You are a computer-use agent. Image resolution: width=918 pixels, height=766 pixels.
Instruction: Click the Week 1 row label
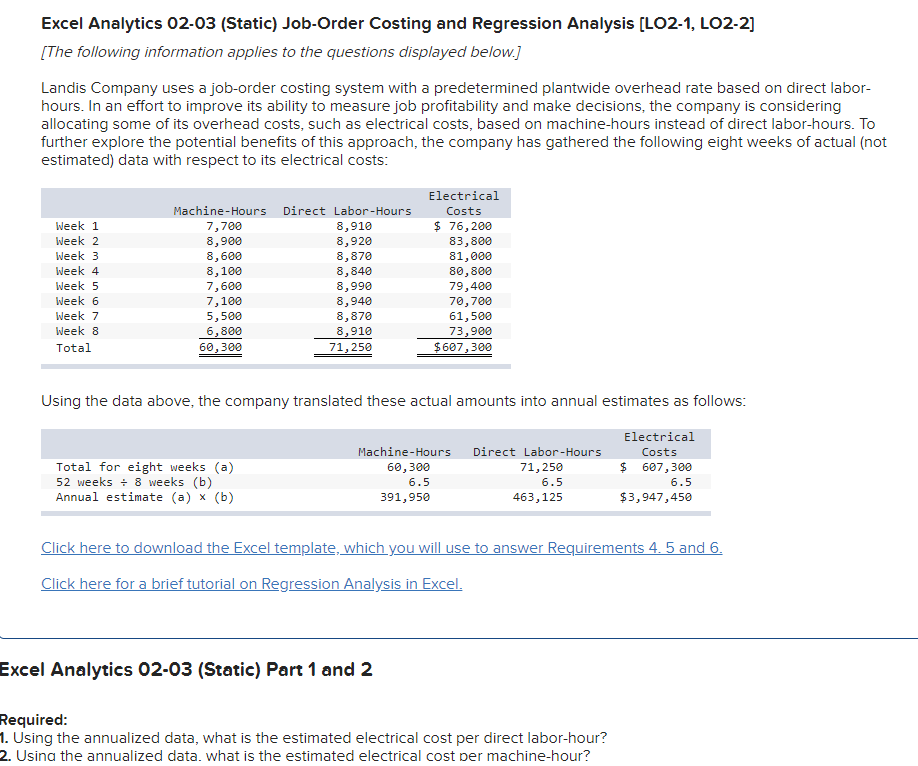(77, 226)
